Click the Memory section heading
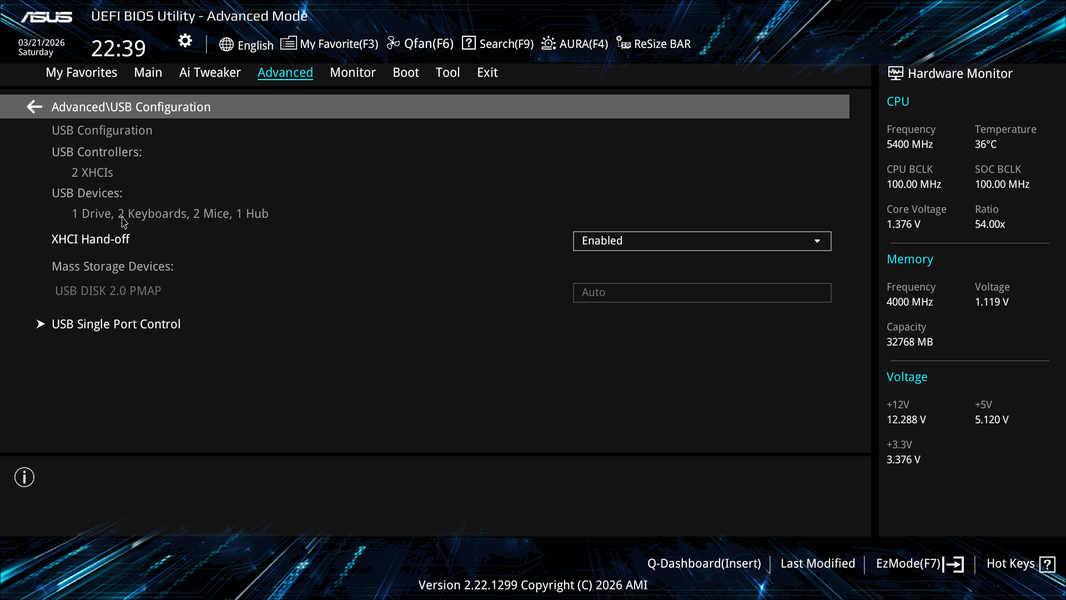 click(910, 259)
